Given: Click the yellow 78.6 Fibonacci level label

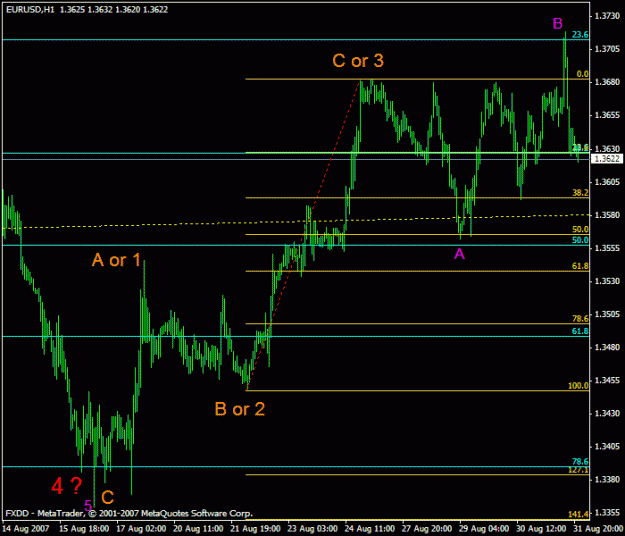Looking at the screenshot, I should pyautogui.click(x=580, y=318).
